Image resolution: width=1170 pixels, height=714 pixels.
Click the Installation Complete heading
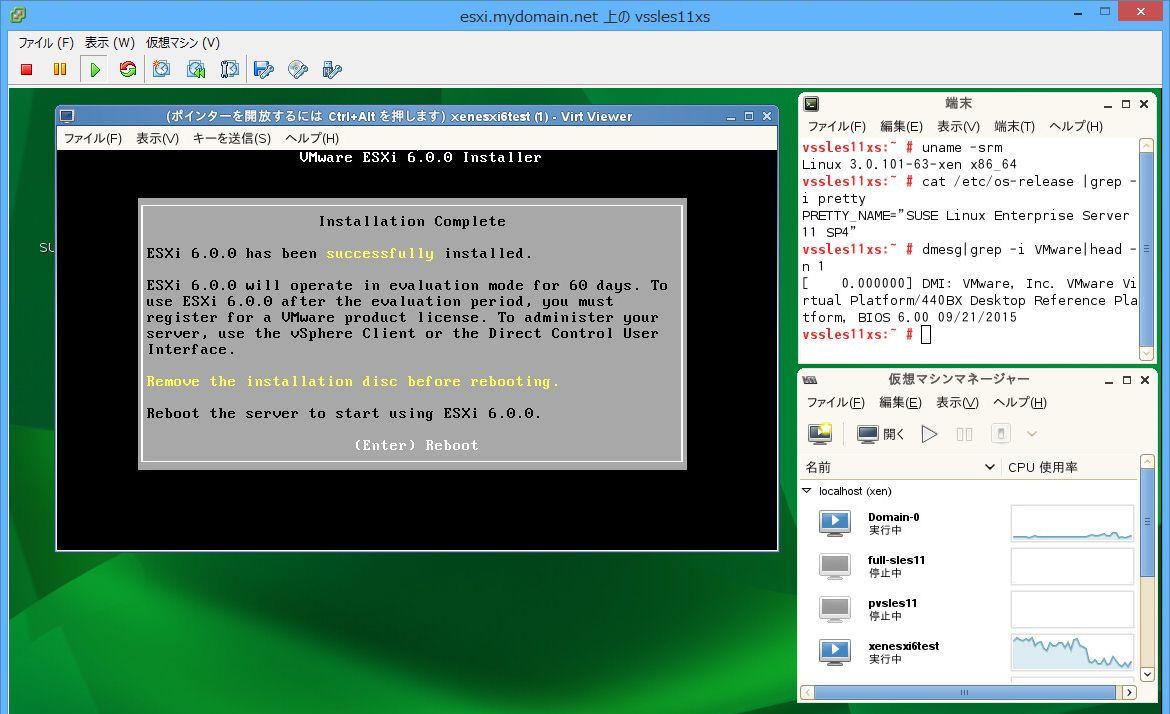[412, 222]
